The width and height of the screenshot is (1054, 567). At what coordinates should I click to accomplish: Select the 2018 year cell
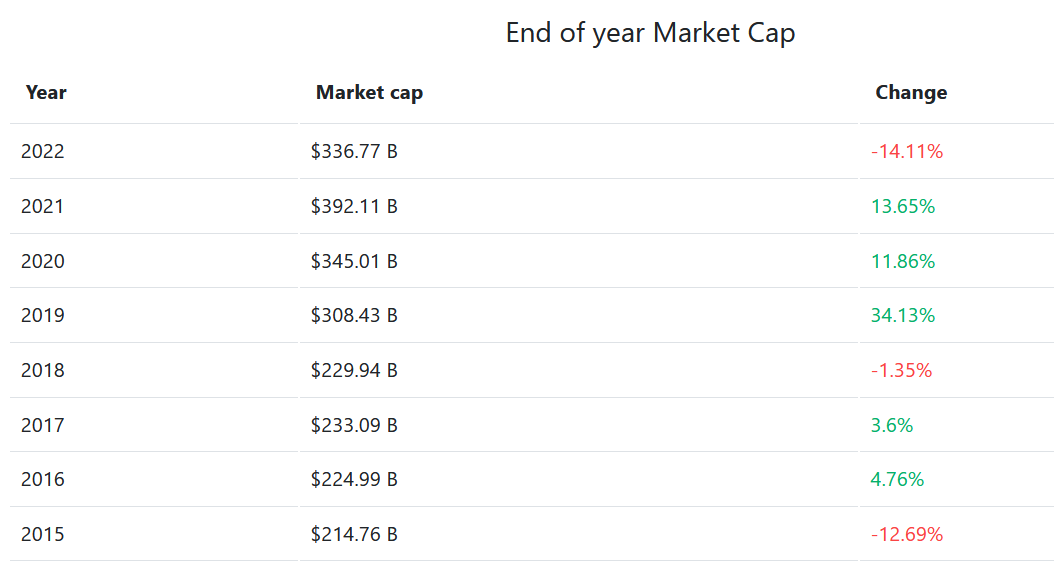(43, 371)
